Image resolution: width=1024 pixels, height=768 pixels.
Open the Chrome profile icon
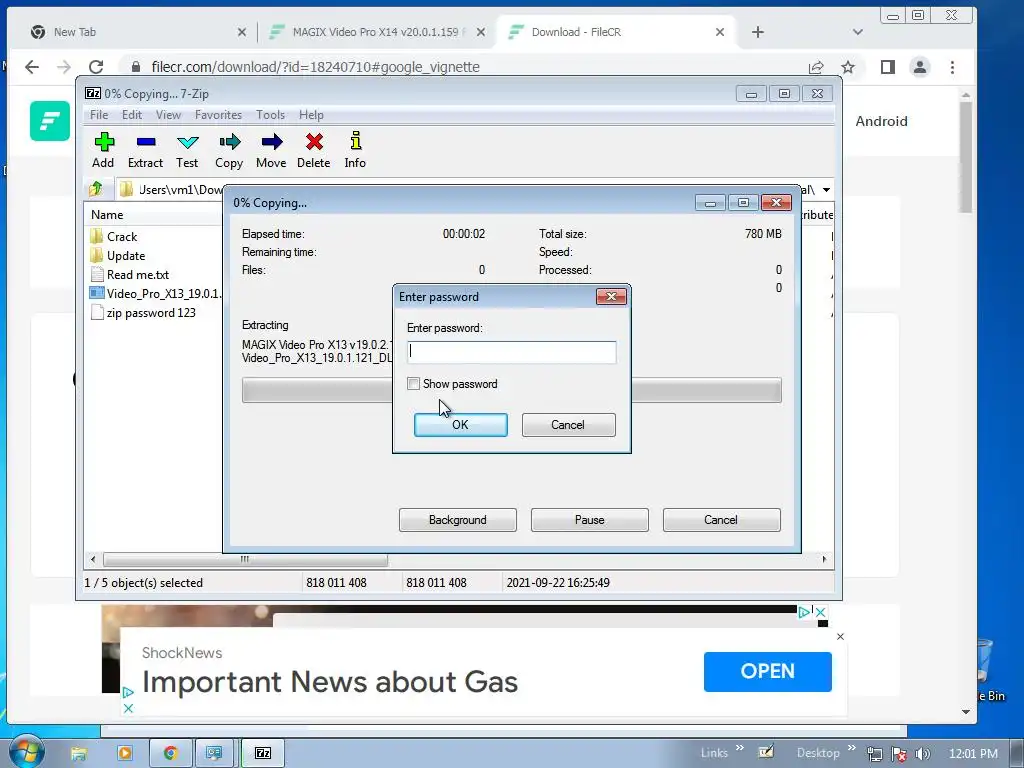[920, 67]
